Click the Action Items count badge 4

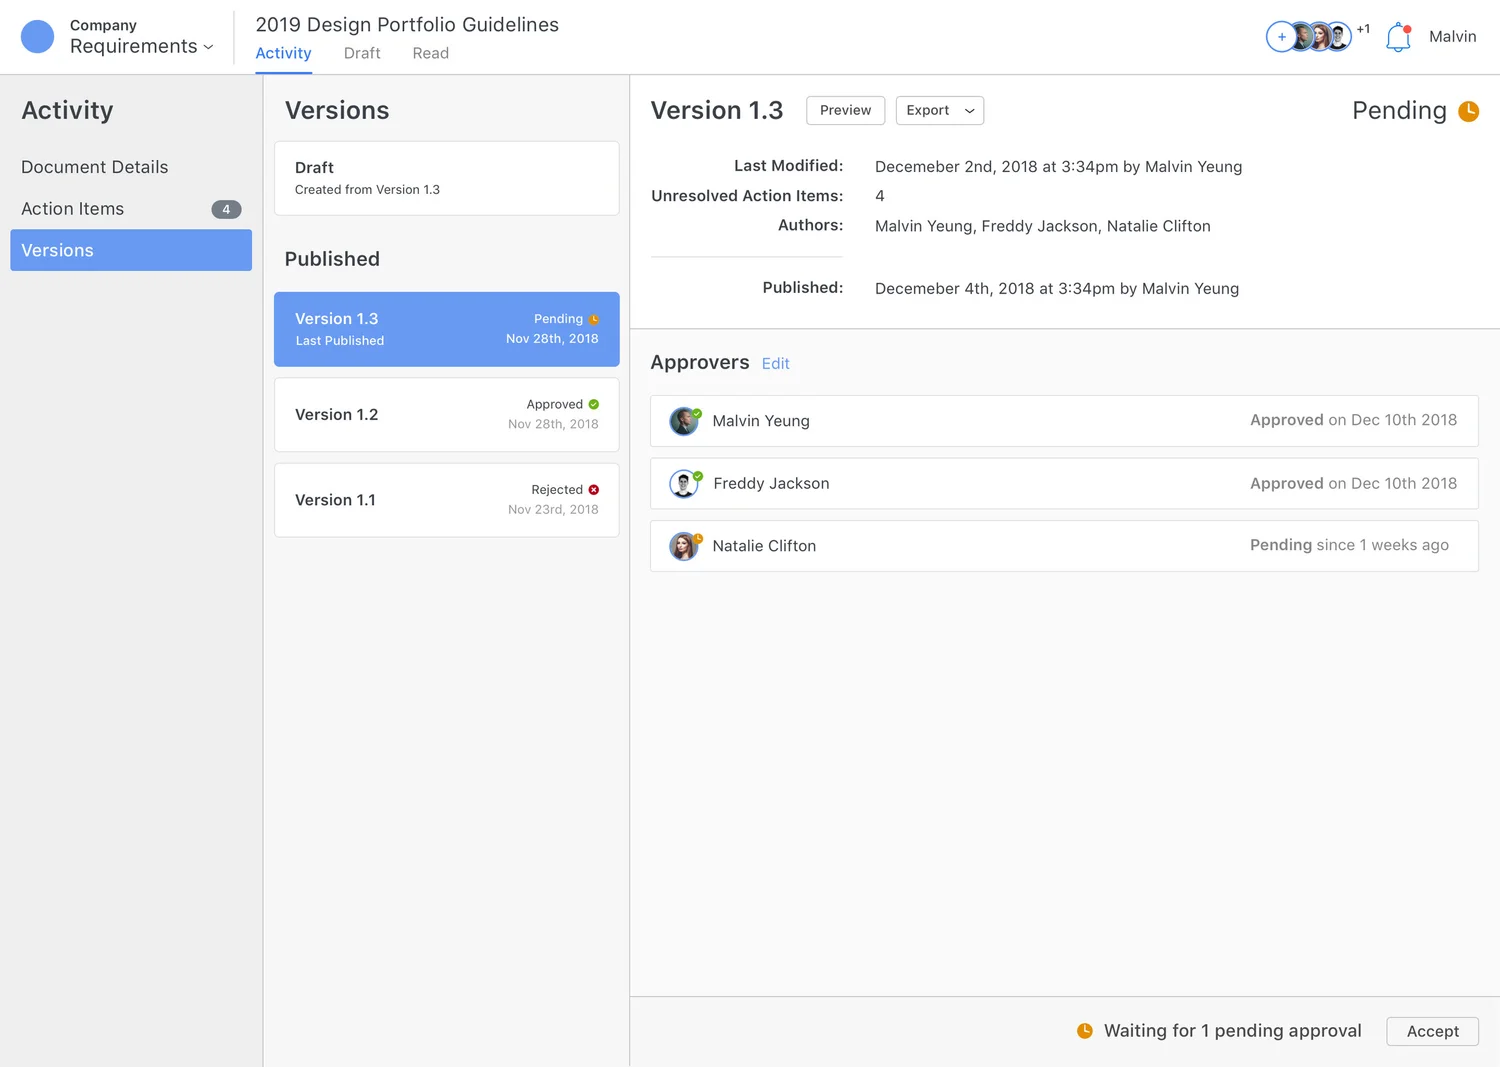[226, 210]
